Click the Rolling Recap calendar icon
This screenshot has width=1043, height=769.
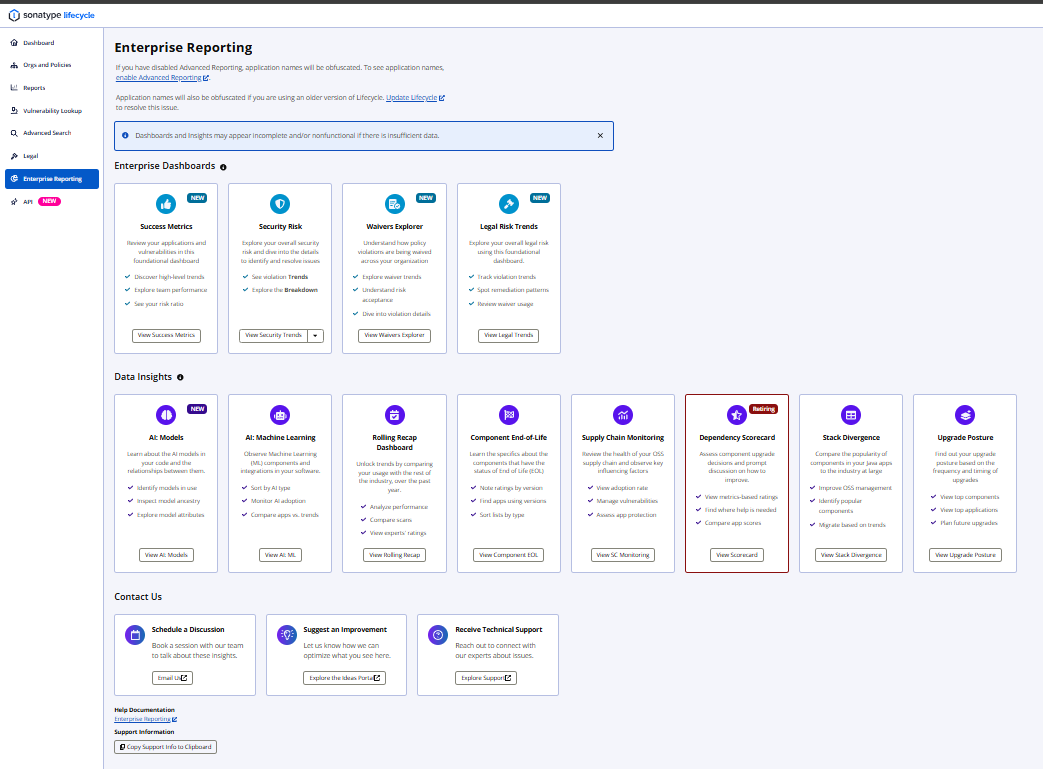(x=394, y=415)
